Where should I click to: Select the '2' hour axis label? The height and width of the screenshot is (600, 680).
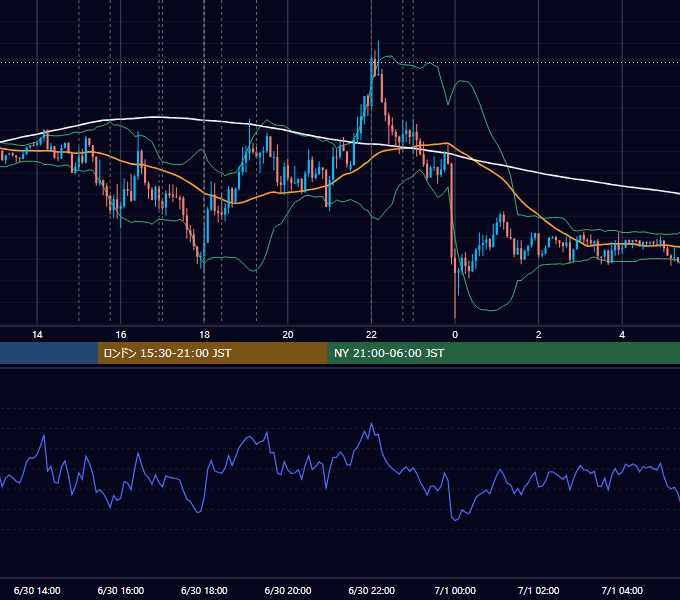pyautogui.click(x=539, y=335)
